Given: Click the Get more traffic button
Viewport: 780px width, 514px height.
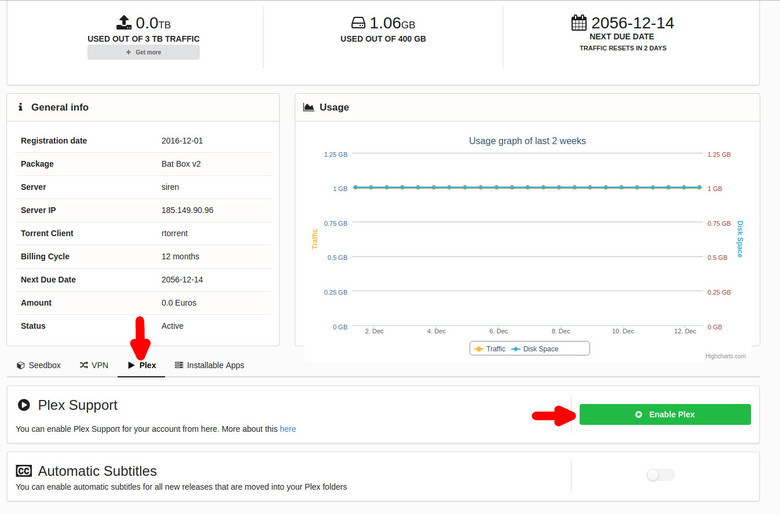Looking at the screenshot, I should coord(143,52).
